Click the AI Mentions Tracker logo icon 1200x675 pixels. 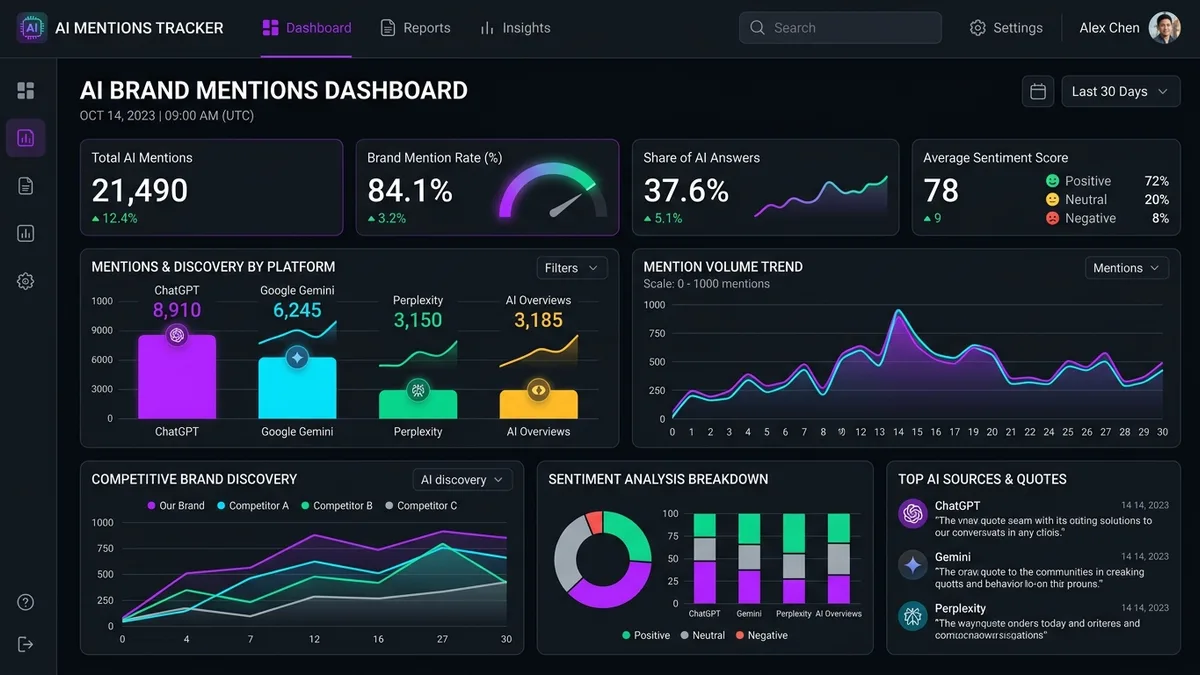coord(32,28)
